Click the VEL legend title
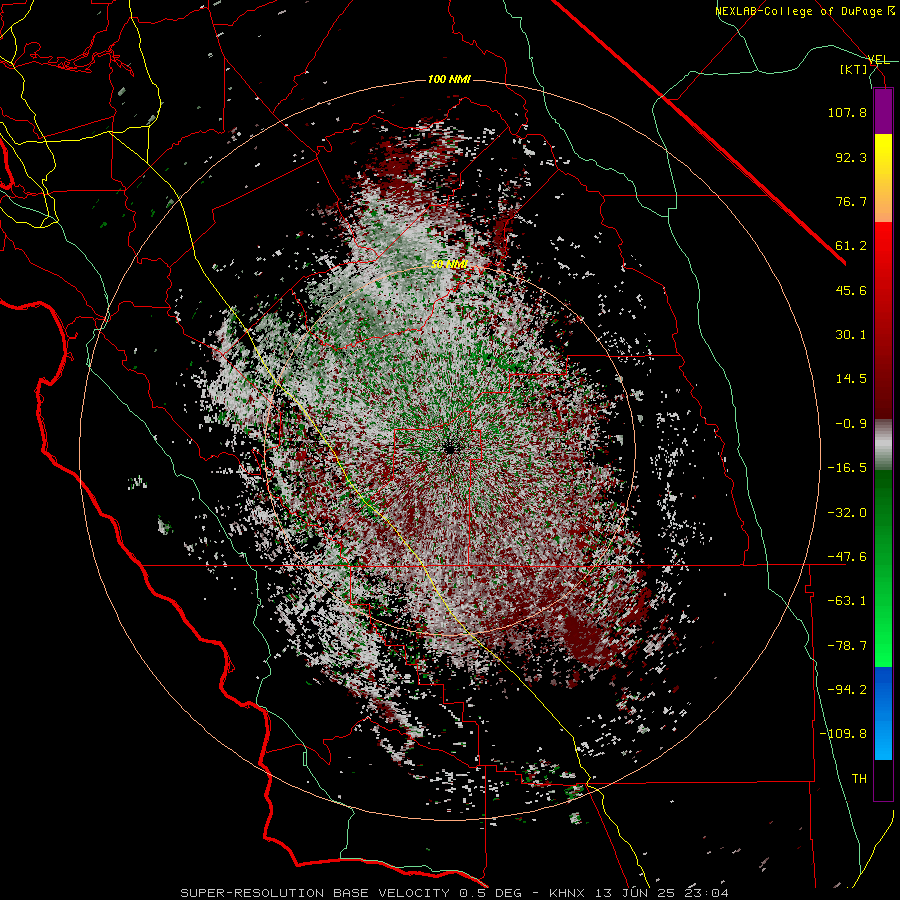 (x=878, y=60)
